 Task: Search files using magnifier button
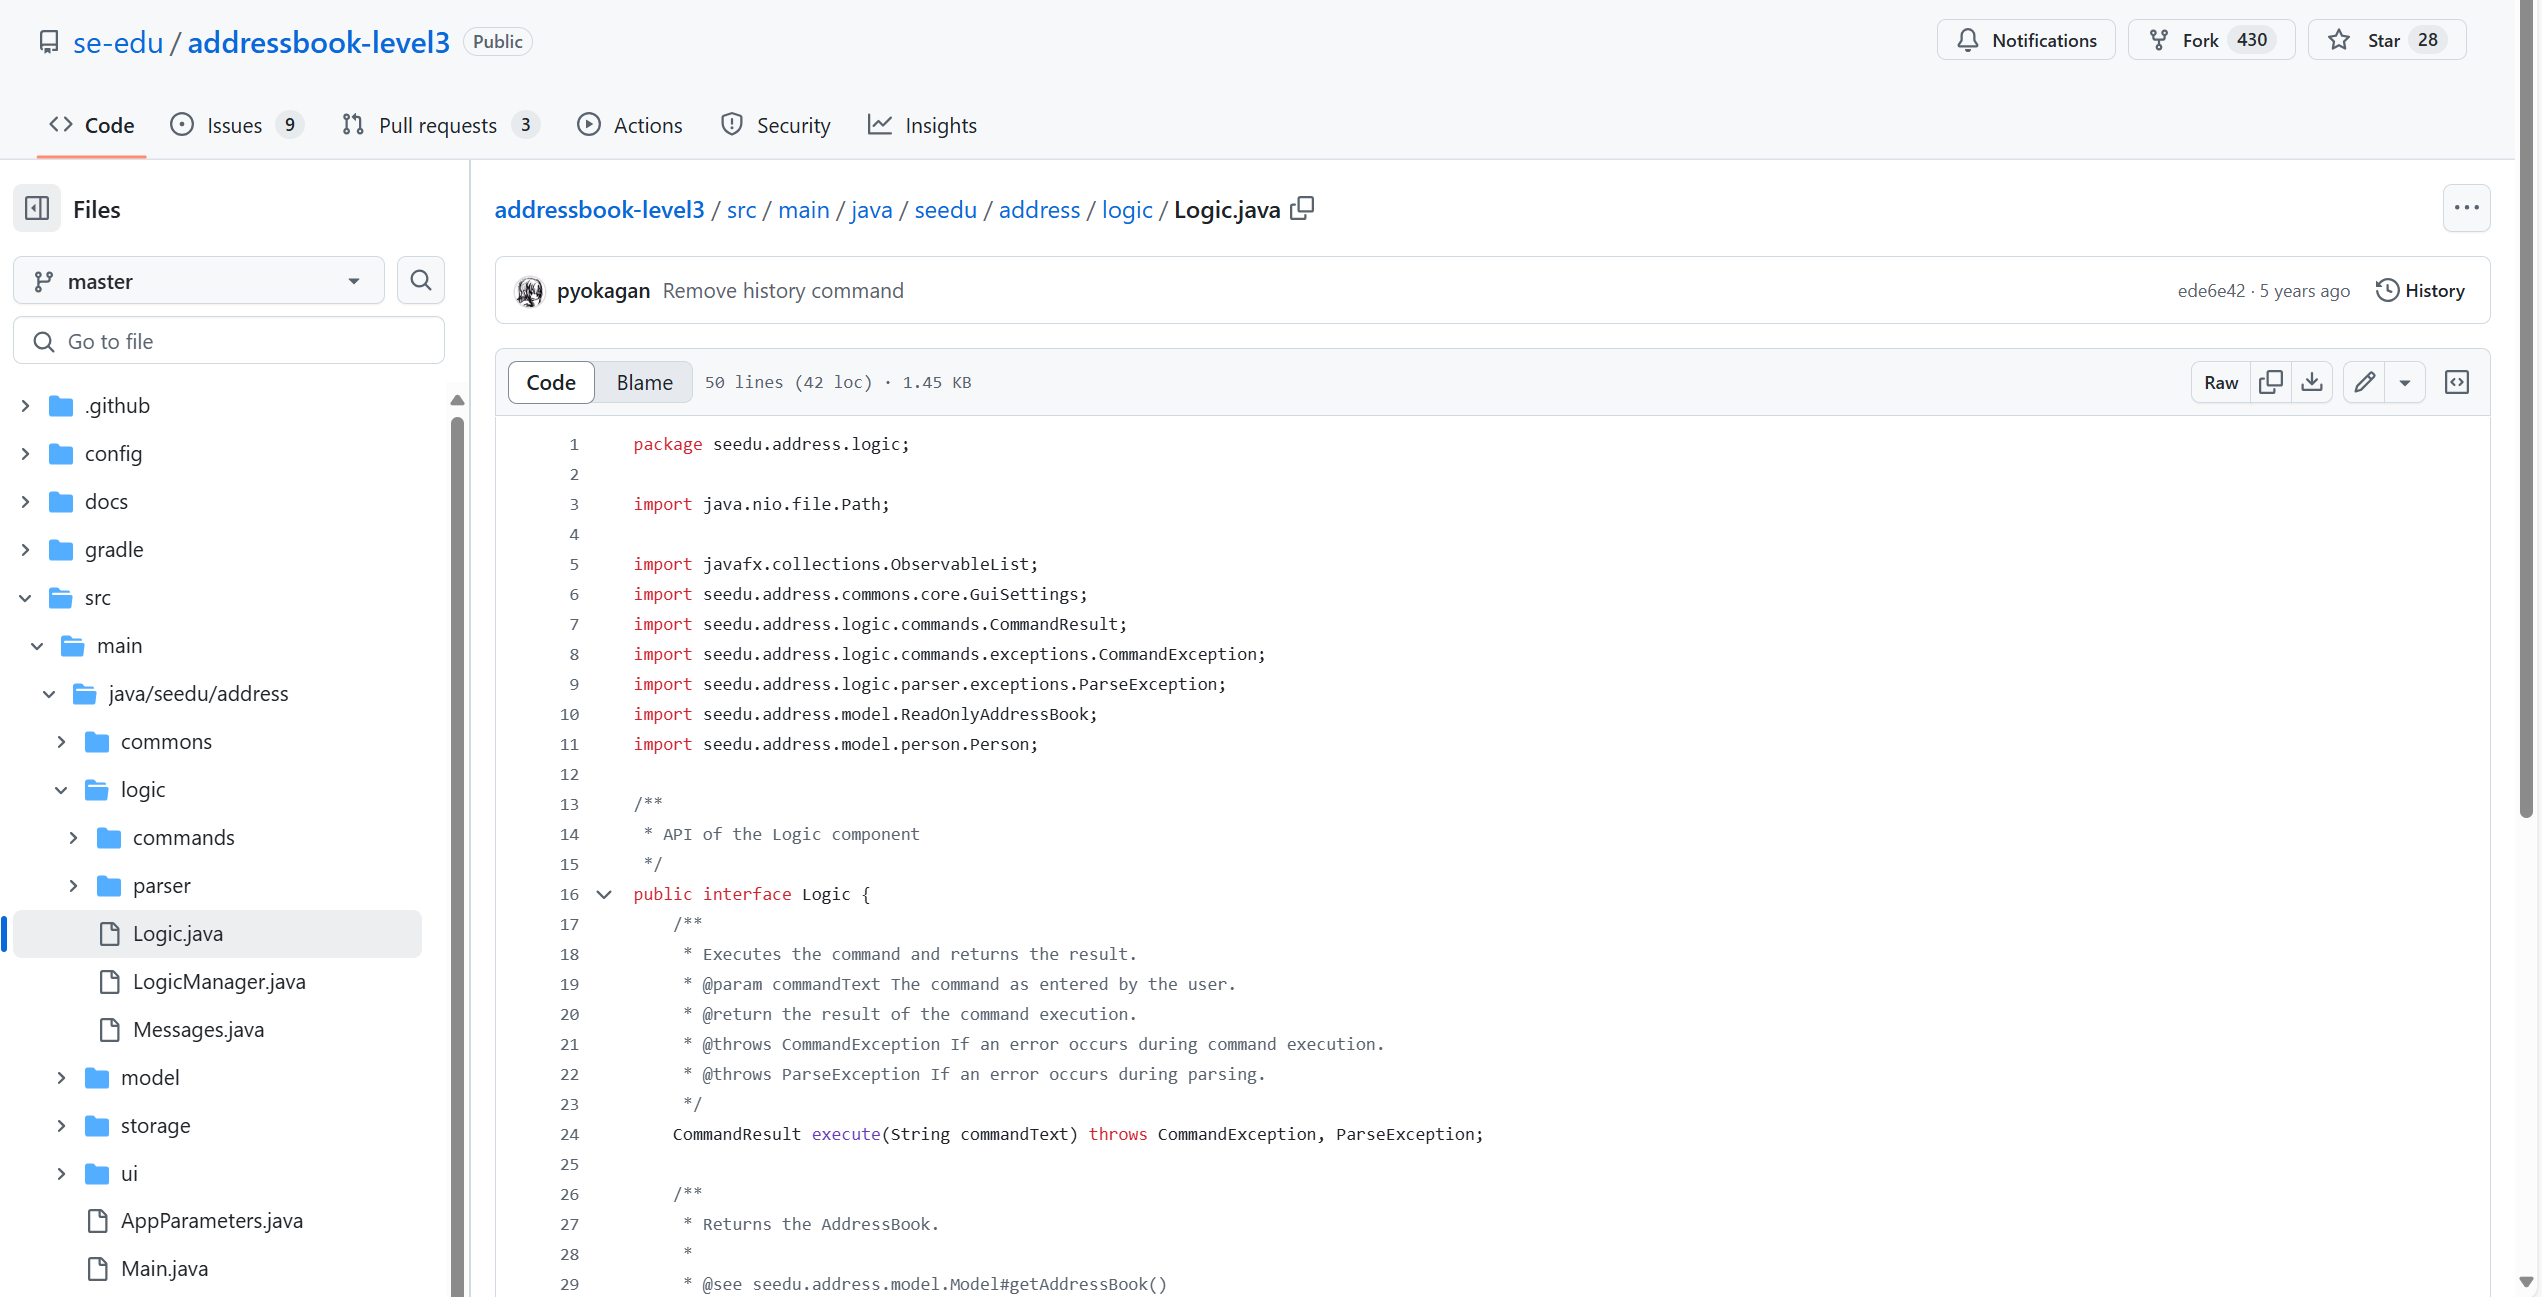point(421,281)
